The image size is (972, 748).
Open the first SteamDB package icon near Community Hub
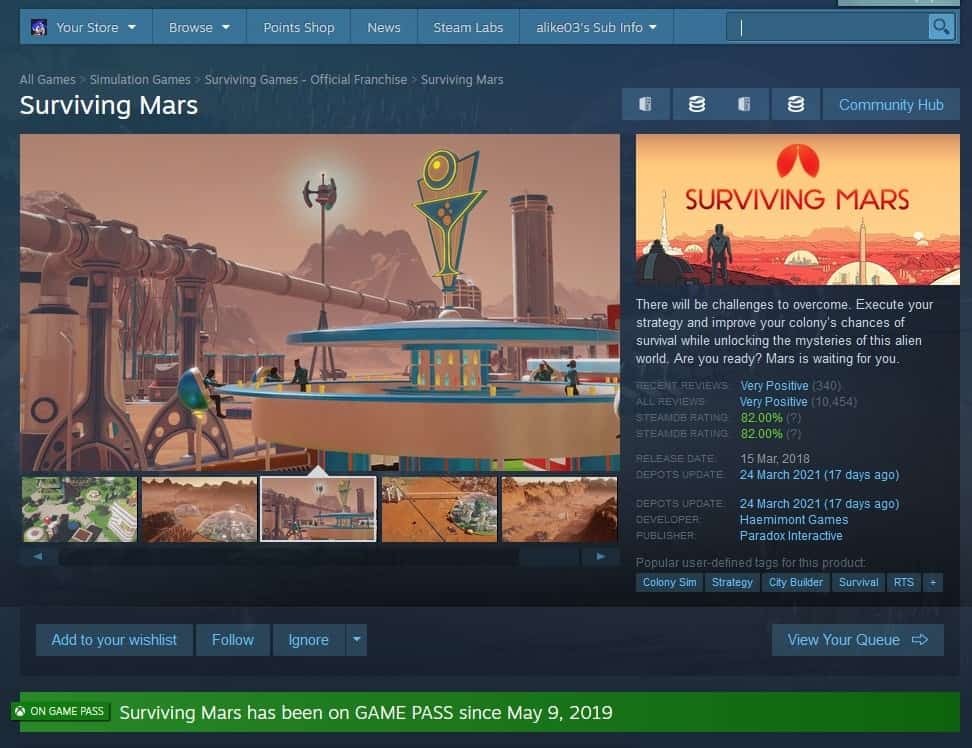(x=645, y=103)
